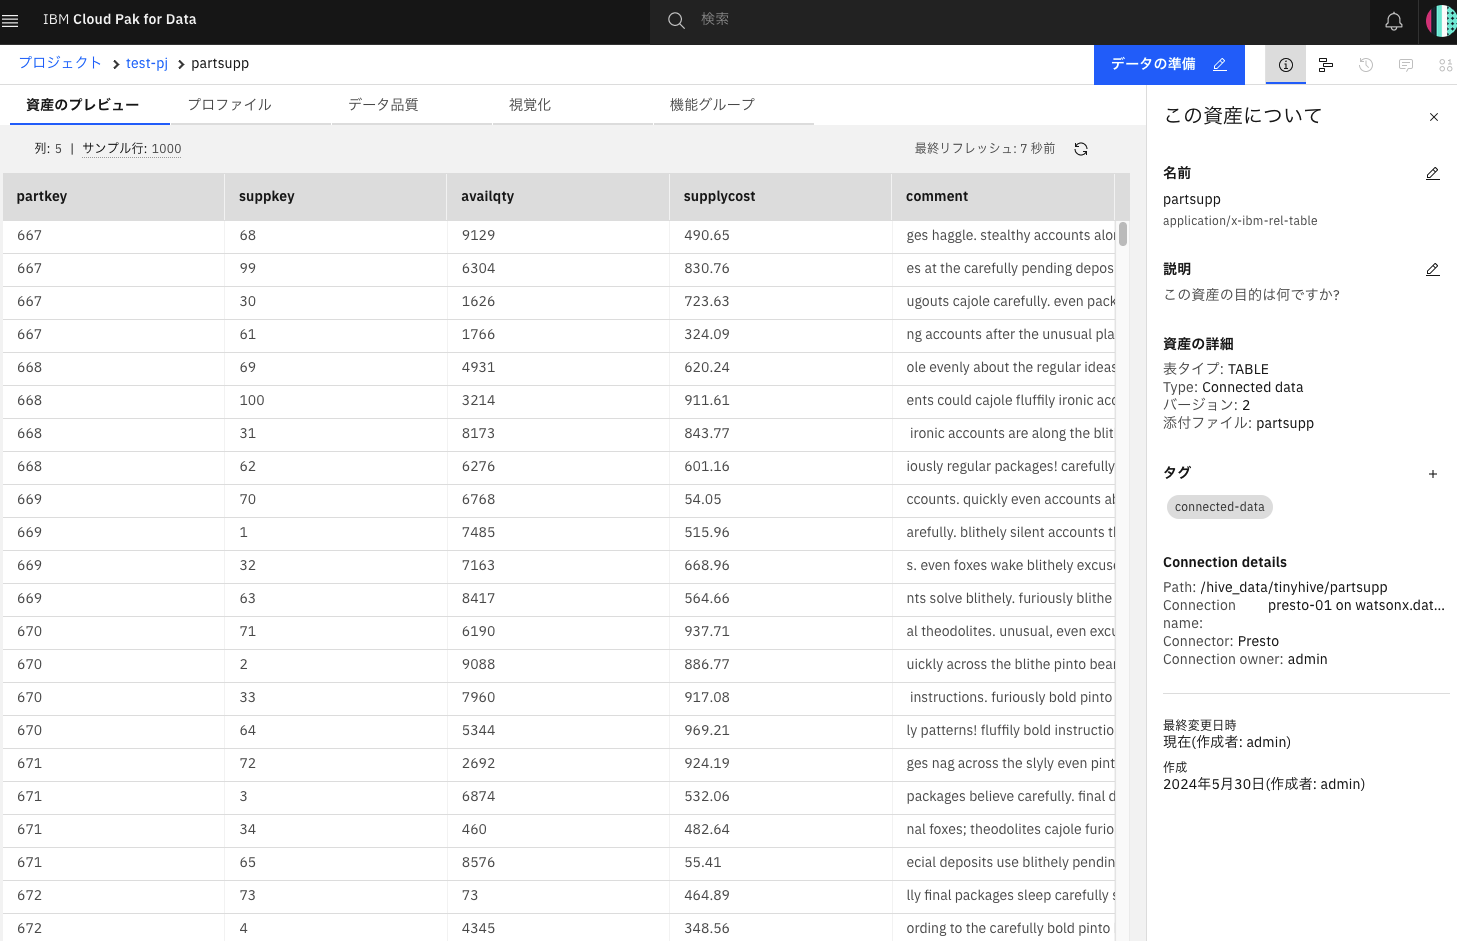The image size is (1457, 941).
Task: Click comment 'nal foxes; theodolites cajole'
Action: 1003,830
